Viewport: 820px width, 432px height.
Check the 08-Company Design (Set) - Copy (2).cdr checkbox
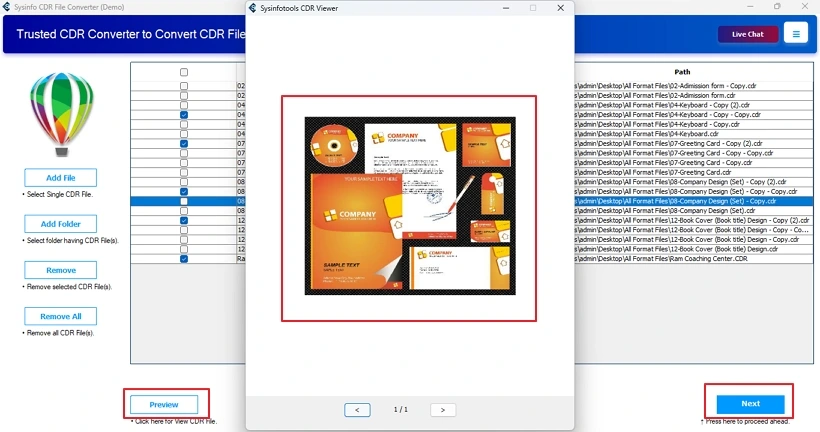point(184,182)
